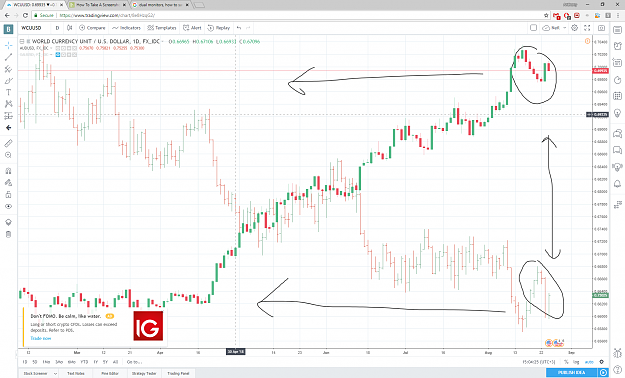Enter fullscreen mode
Viewport: 625px width, 378px height.
tap(587, 28)
